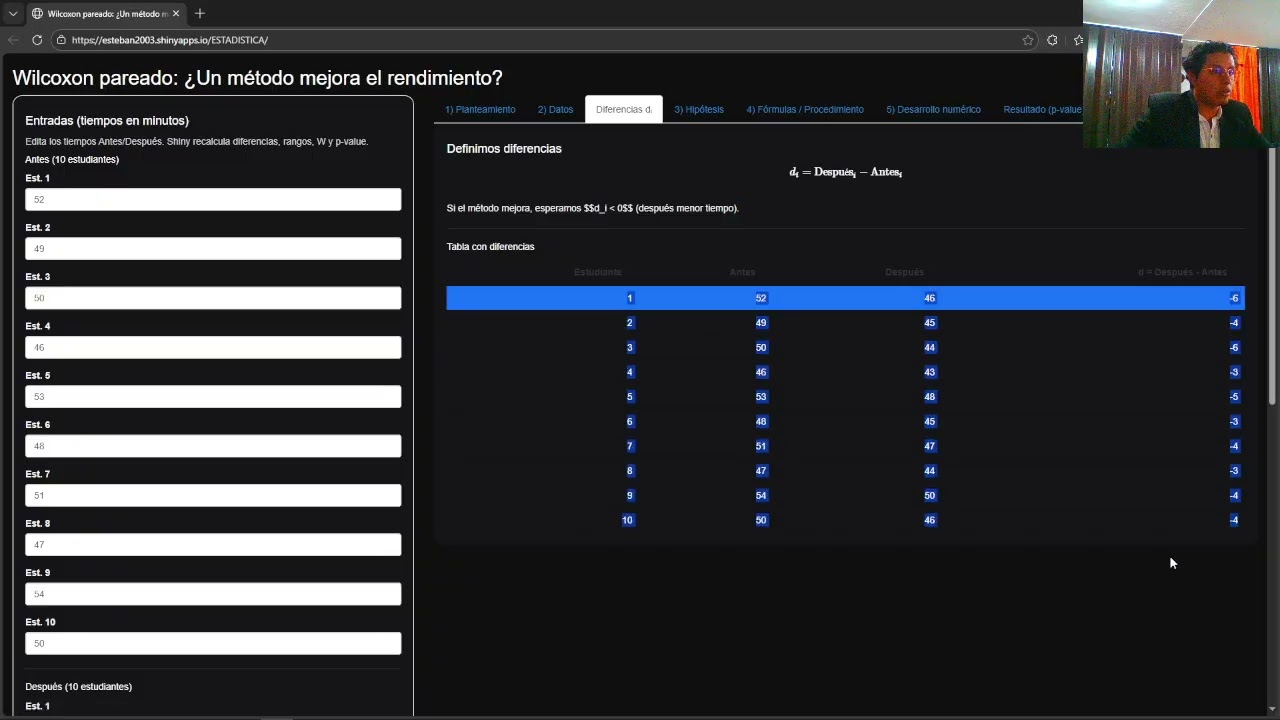Click 'Antes (10 estudiantes)' label
Image resolution: width=1280 pixels, height=720 pixels.
[x=72, y=160]
